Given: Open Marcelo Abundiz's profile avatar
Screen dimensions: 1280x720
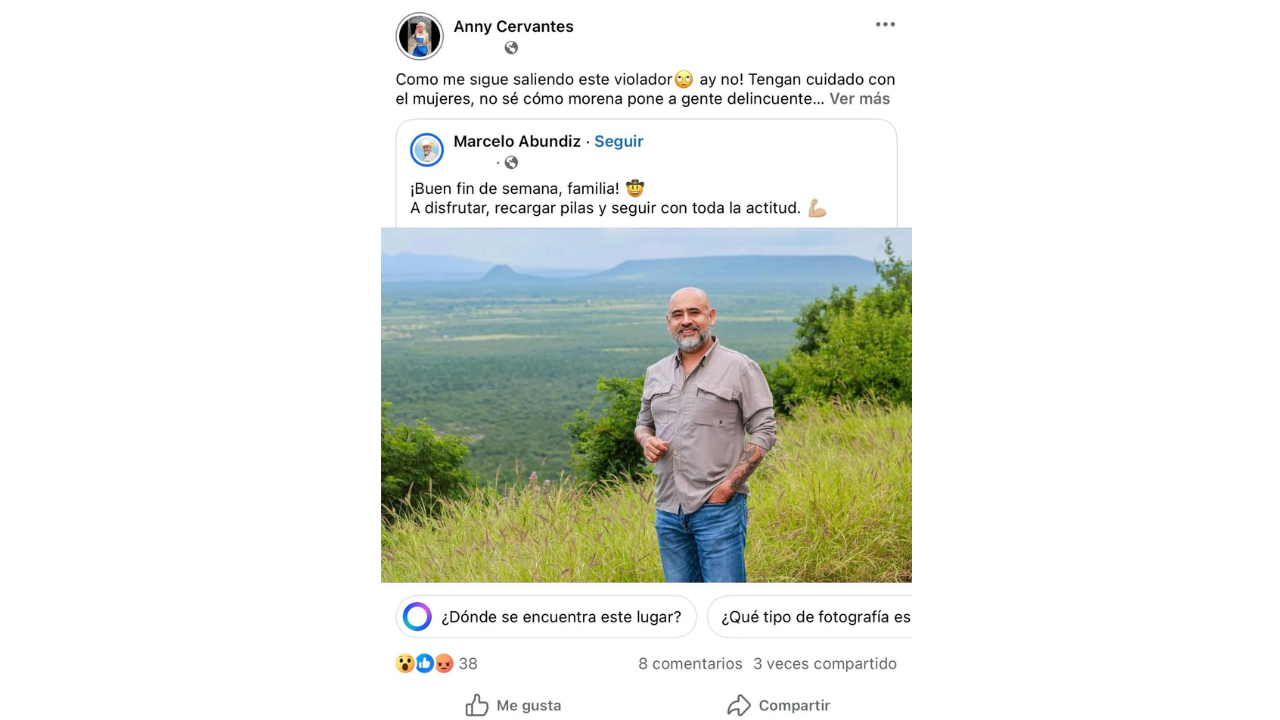Looking at the screenshot, I should click(427, 150).
